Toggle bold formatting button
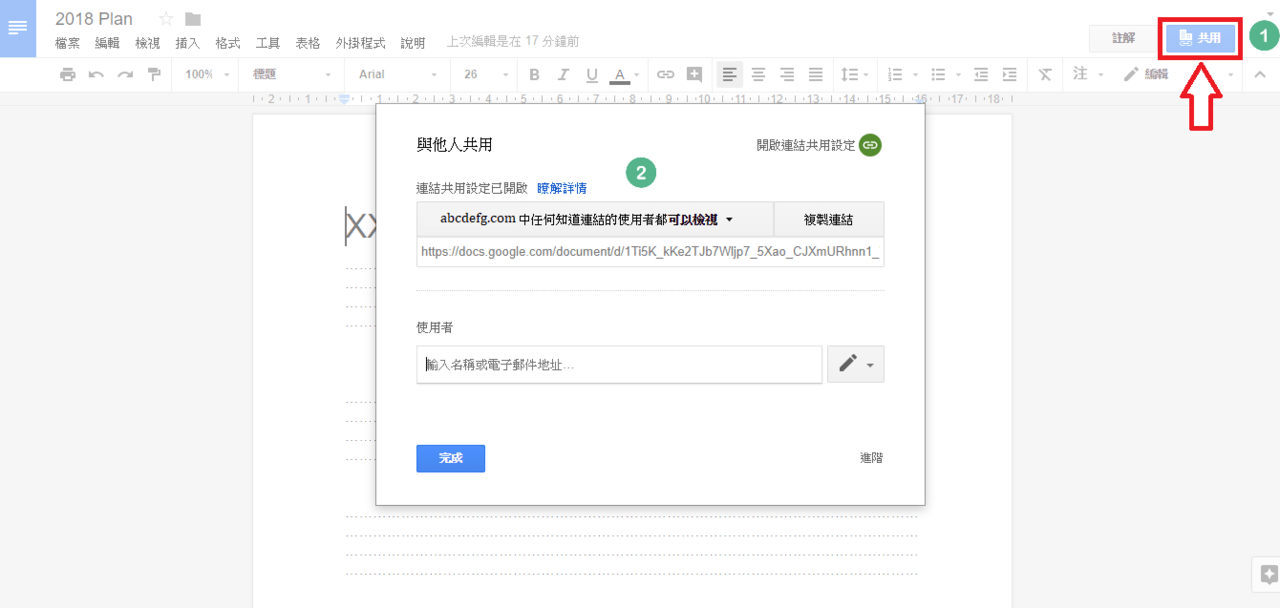This screenshot has width=1280, height=608. click(x=534, y=74)
